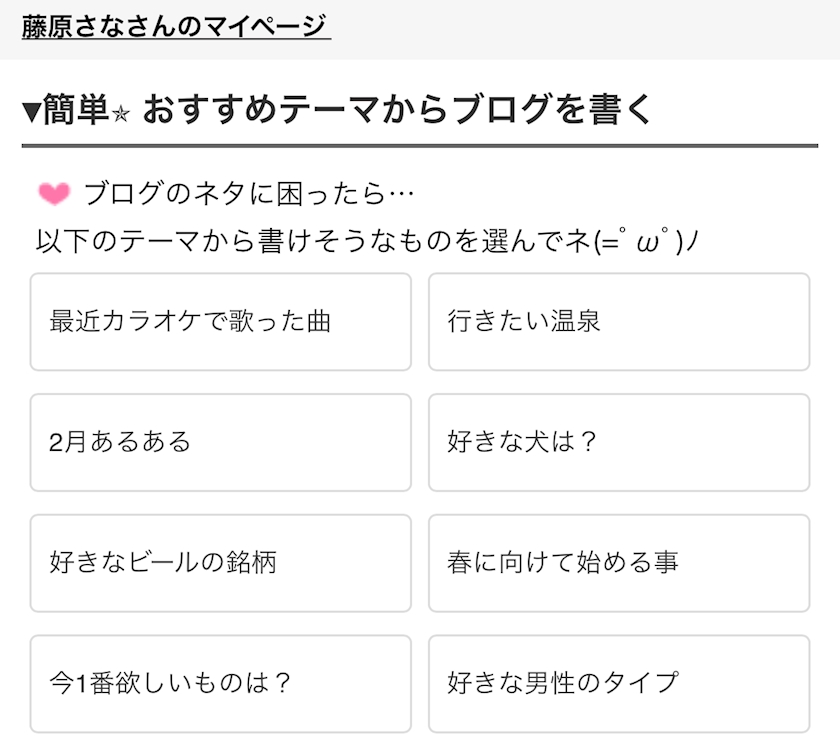840x750 pixels.
Task: Open the 藤原さなさんのマイページ link
Action: pyautogui.click(x=175, y=26)
